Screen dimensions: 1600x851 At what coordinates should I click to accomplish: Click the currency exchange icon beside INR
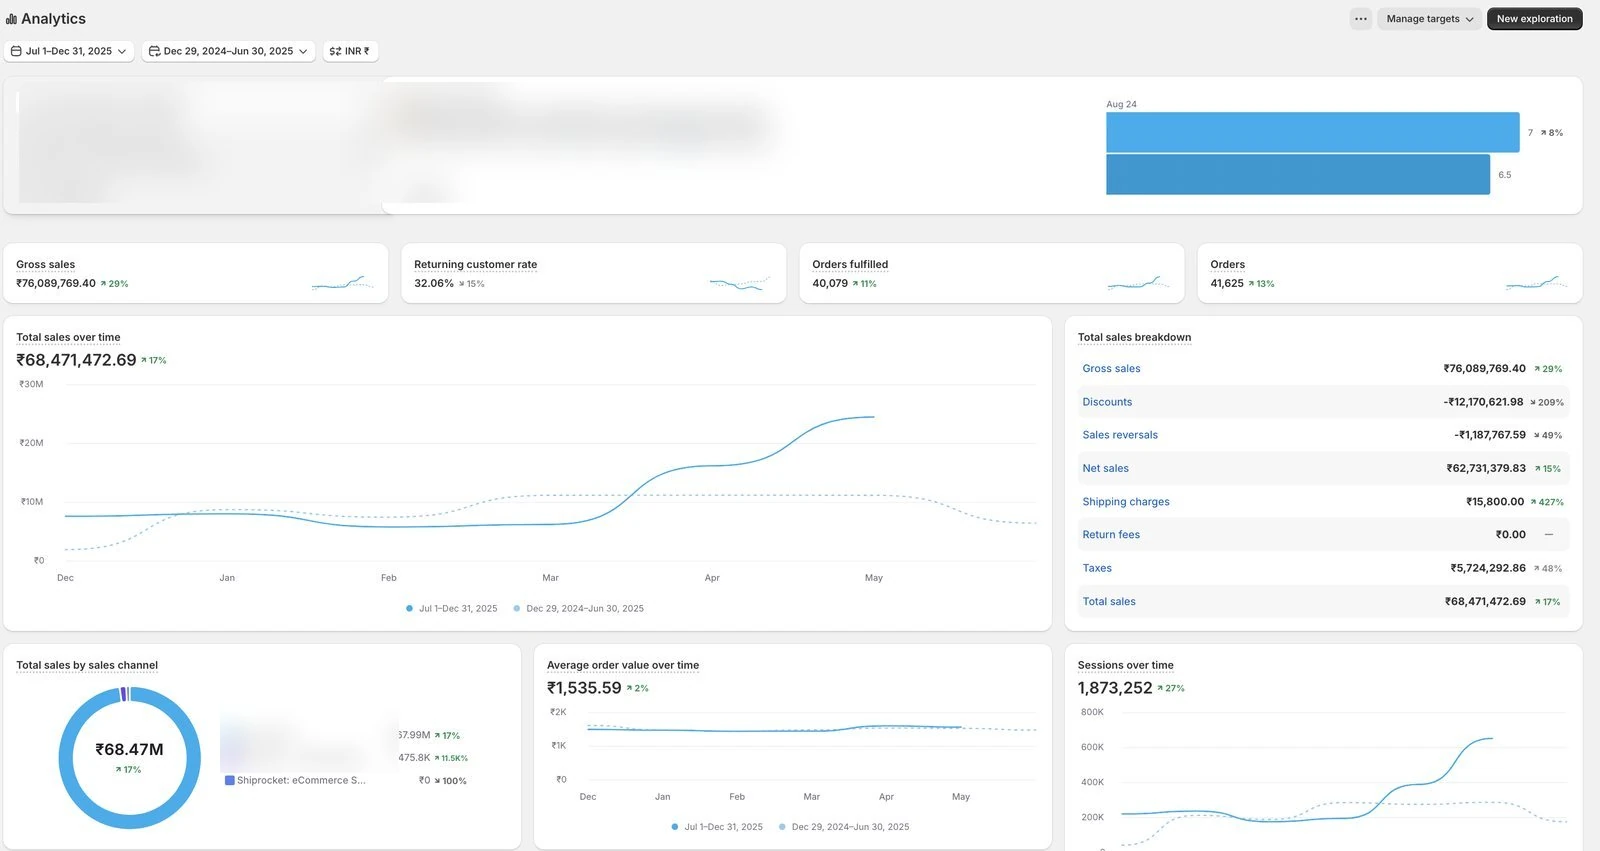pyautogui.click(x=335, y=51)
